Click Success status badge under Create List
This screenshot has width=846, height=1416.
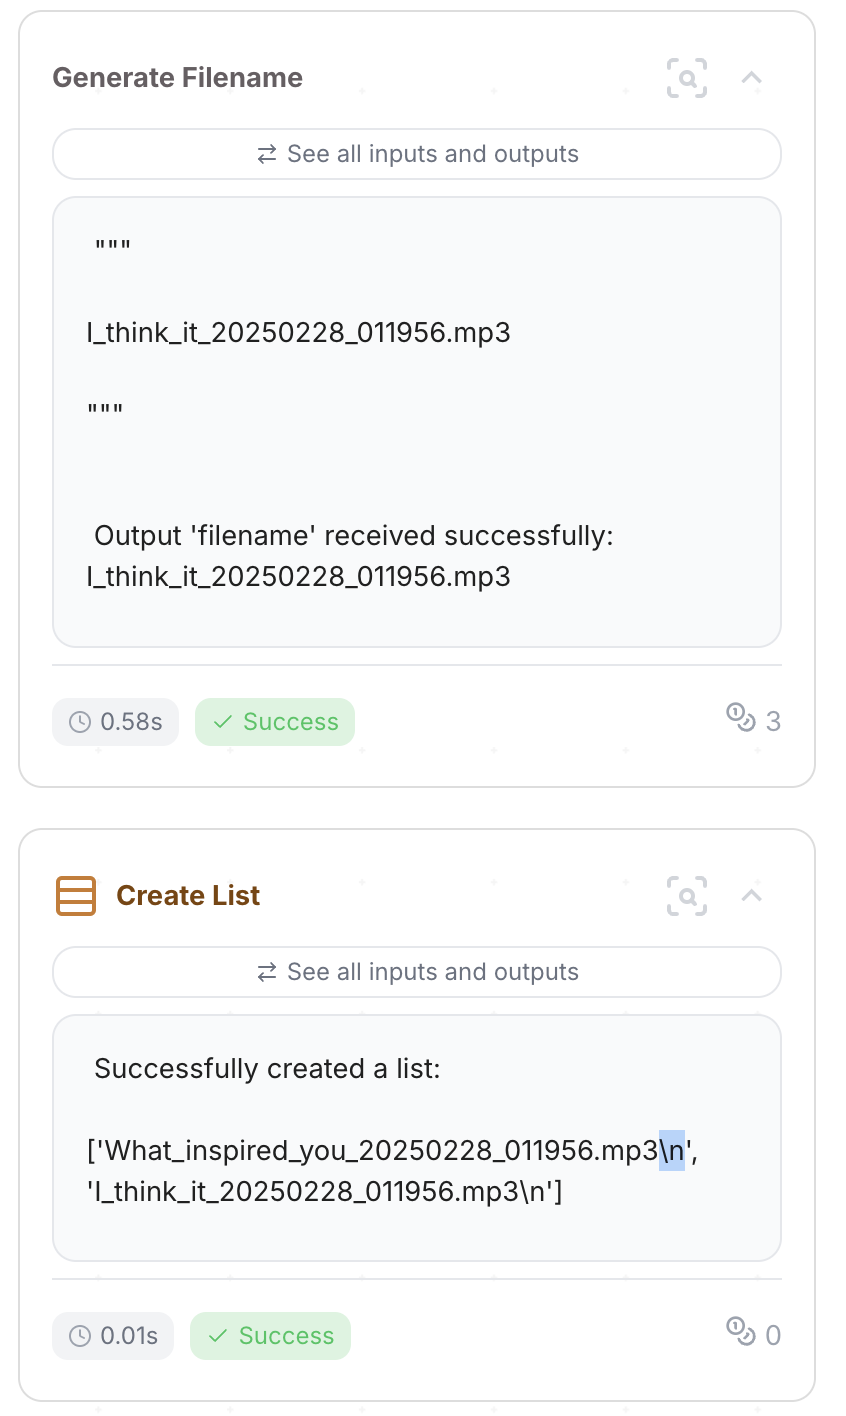click(270, 1336)
